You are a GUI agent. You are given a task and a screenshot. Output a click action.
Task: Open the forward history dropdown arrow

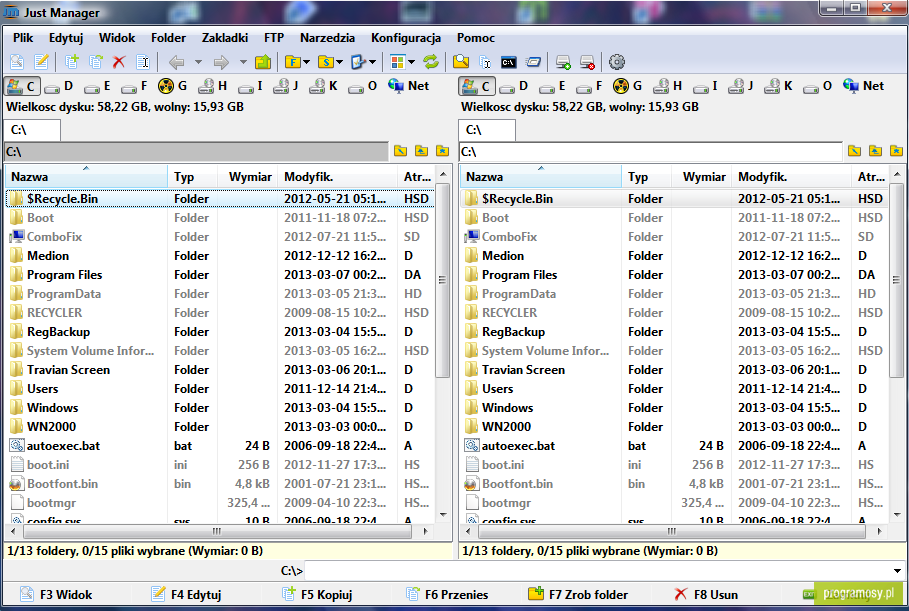(x=243, y=62)
